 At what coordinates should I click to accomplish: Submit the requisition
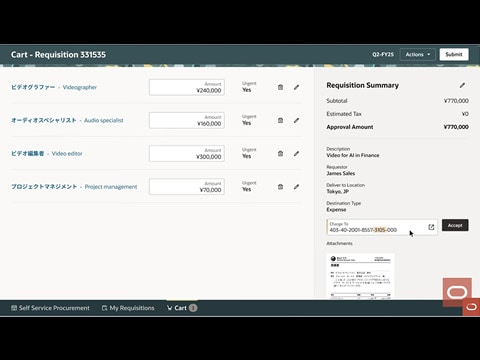(x=454, y=54)
